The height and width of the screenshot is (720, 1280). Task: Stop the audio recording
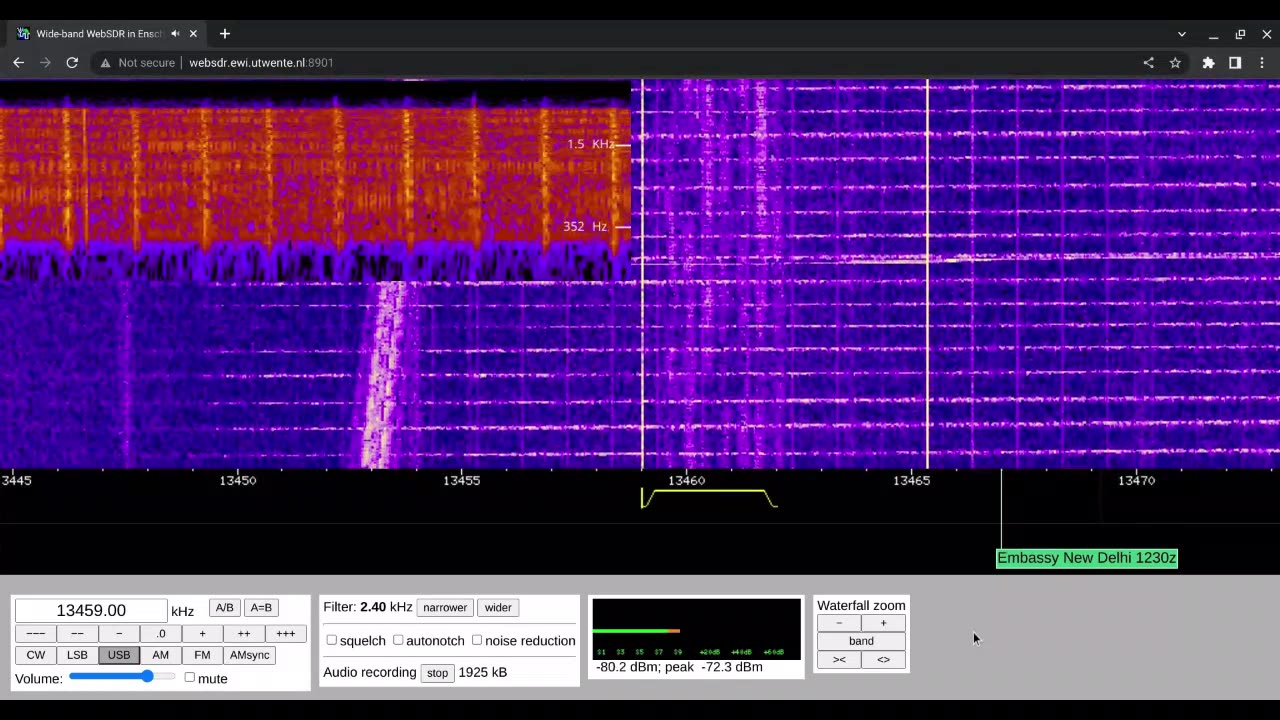[x=438, y=673]
